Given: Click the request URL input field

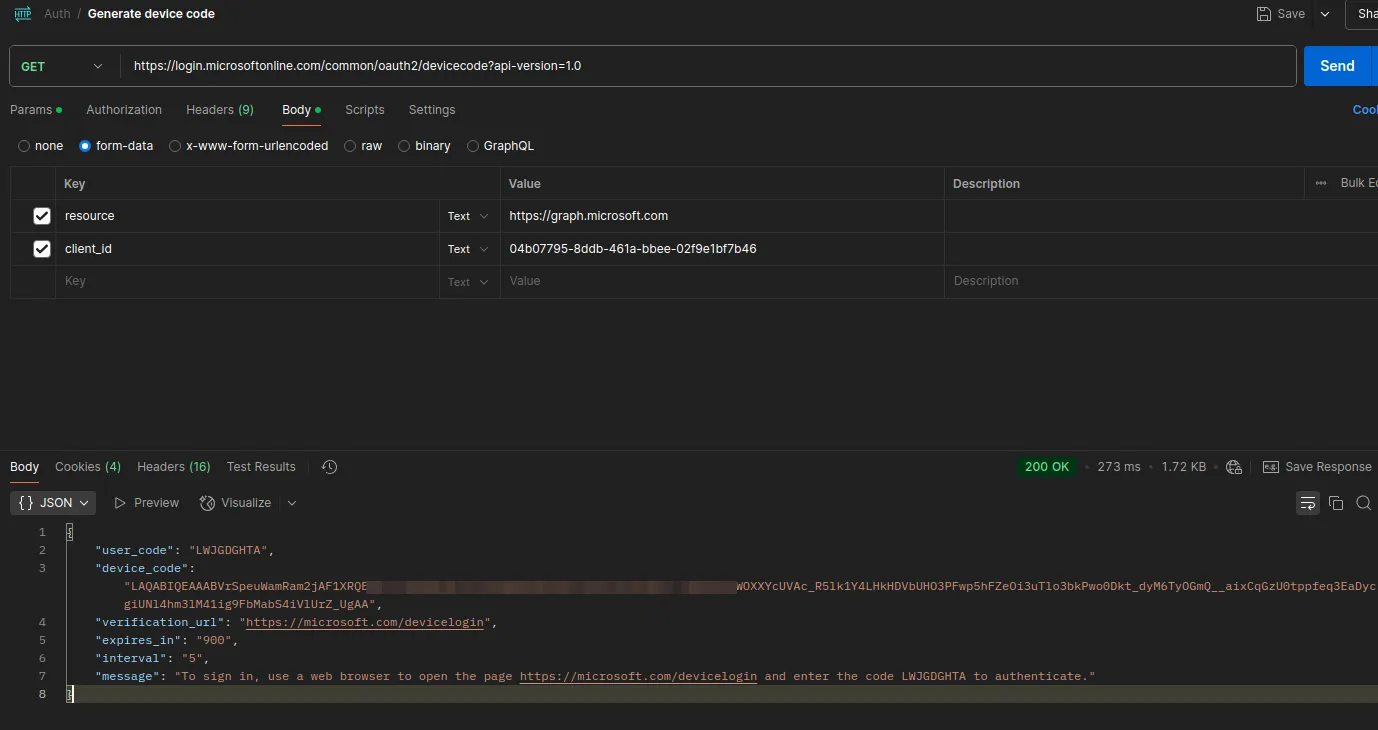Looking at the screenshot, I should click(709, 66).
